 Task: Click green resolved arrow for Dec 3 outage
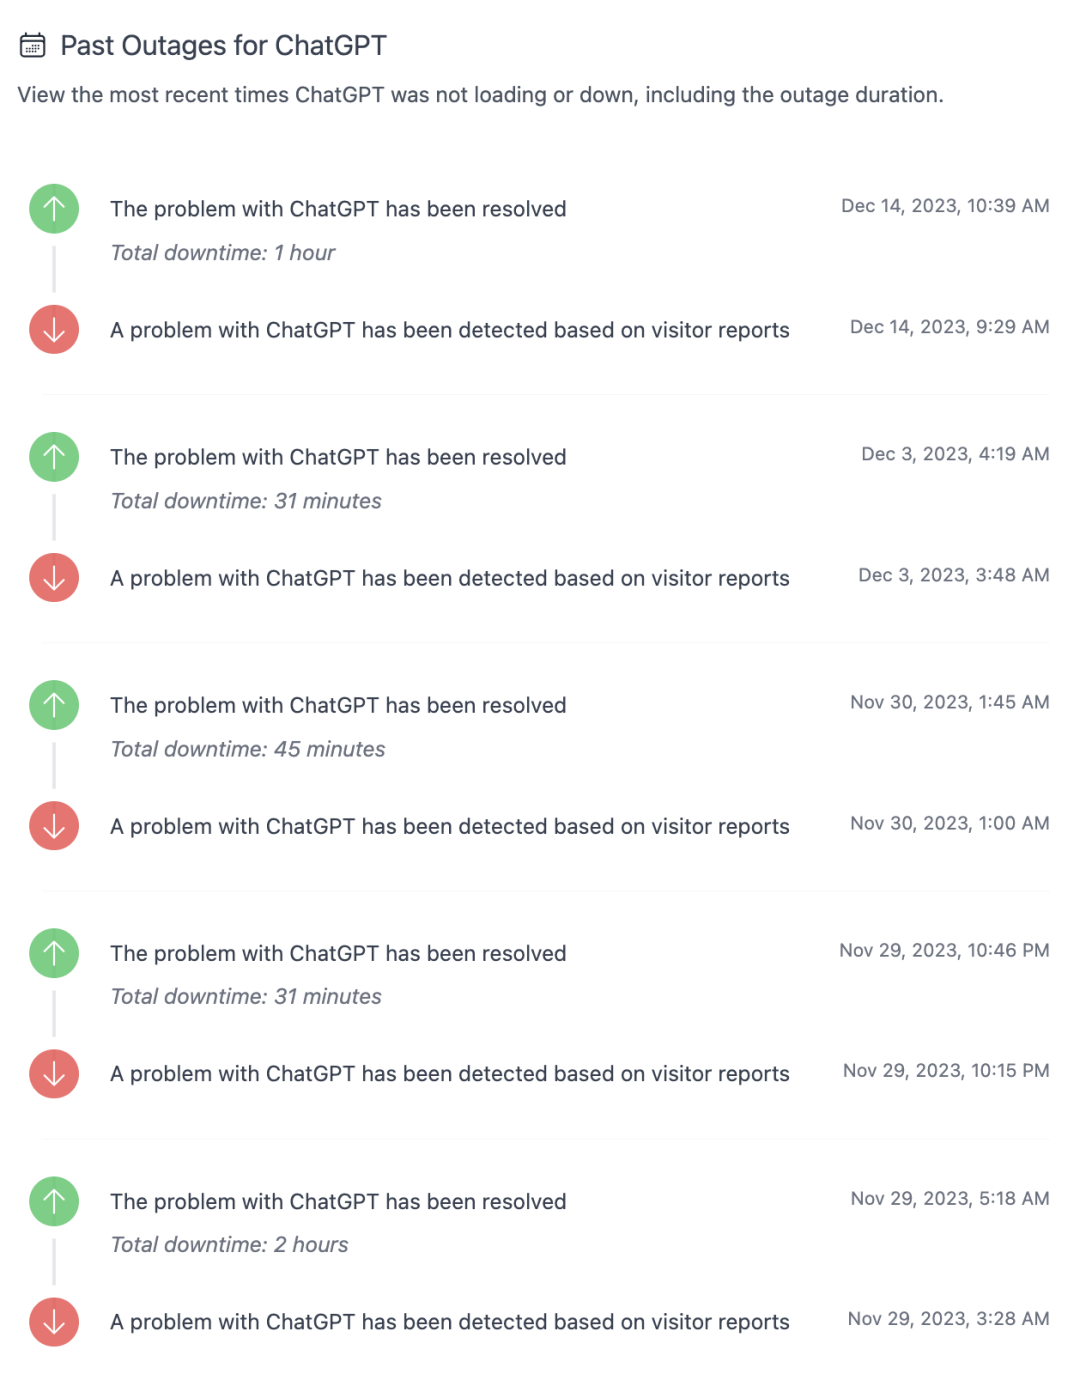click(54, 457)
